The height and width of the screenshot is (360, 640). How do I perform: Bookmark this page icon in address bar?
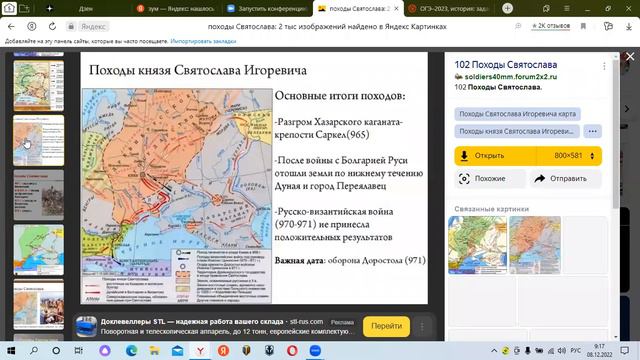[x=583, y=27]
